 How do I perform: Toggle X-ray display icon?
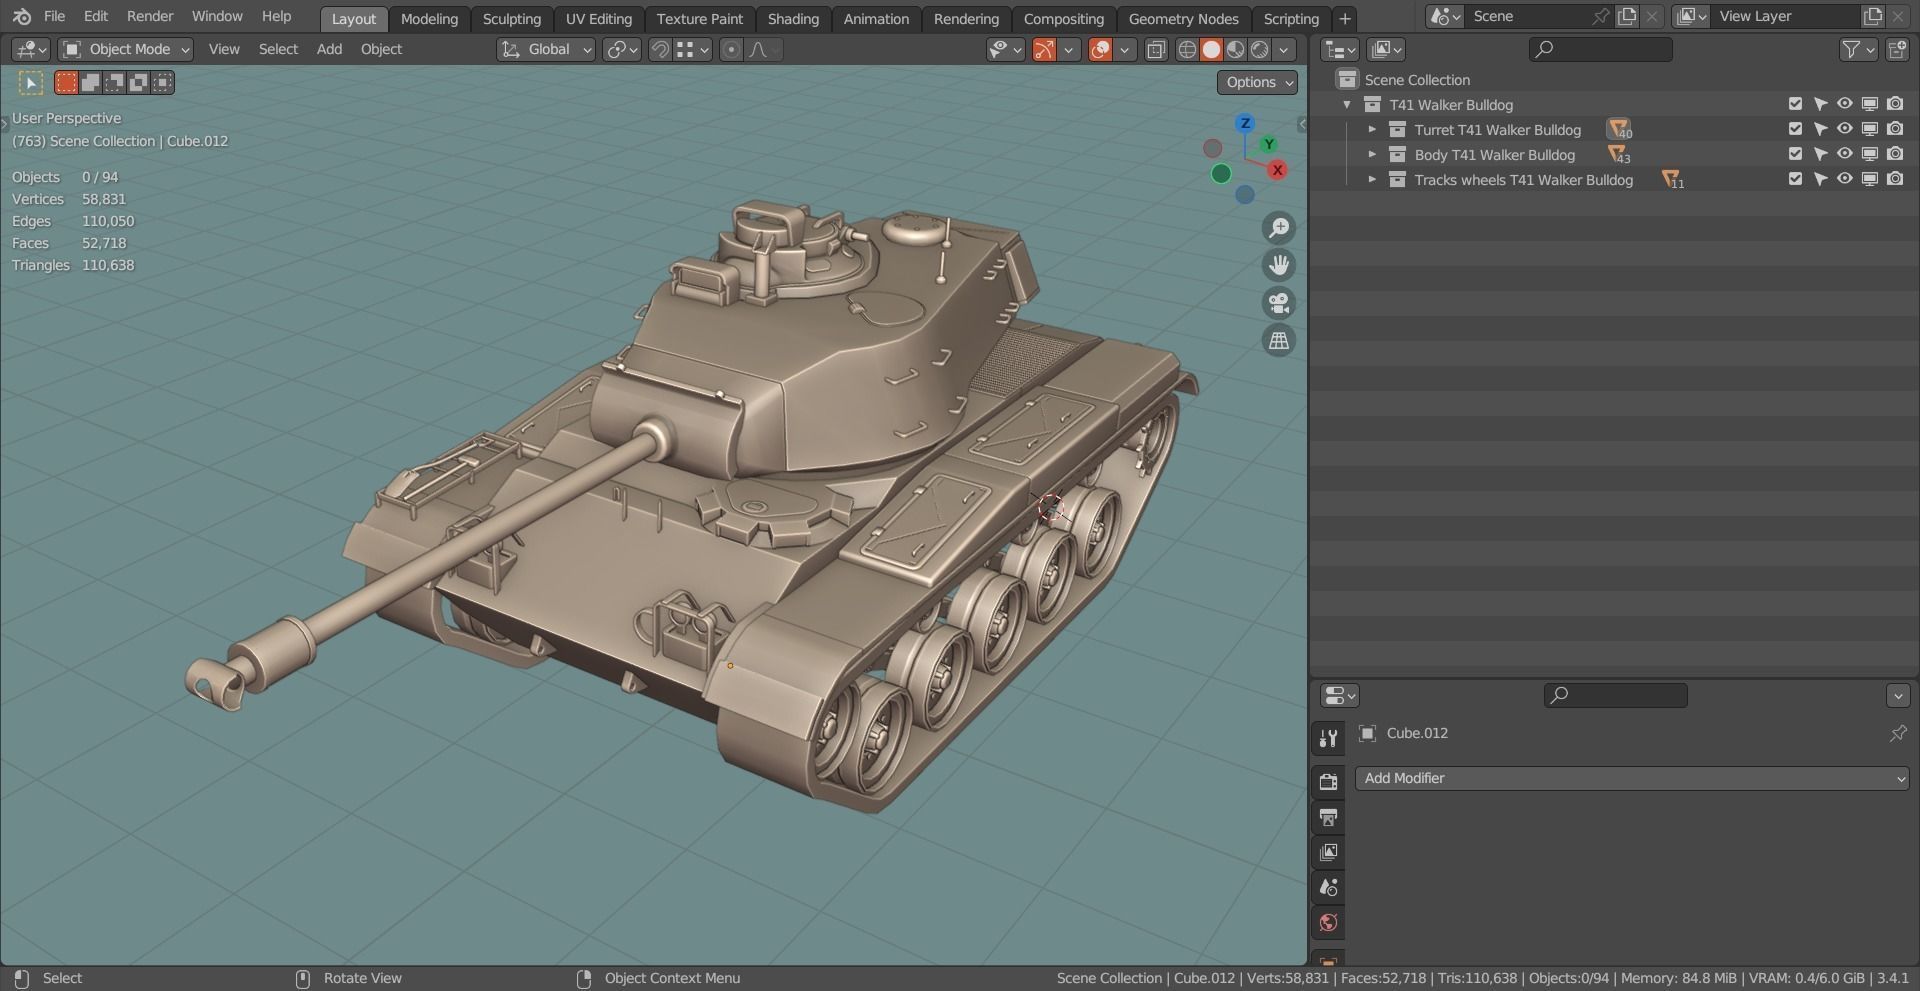[1156, 49]
